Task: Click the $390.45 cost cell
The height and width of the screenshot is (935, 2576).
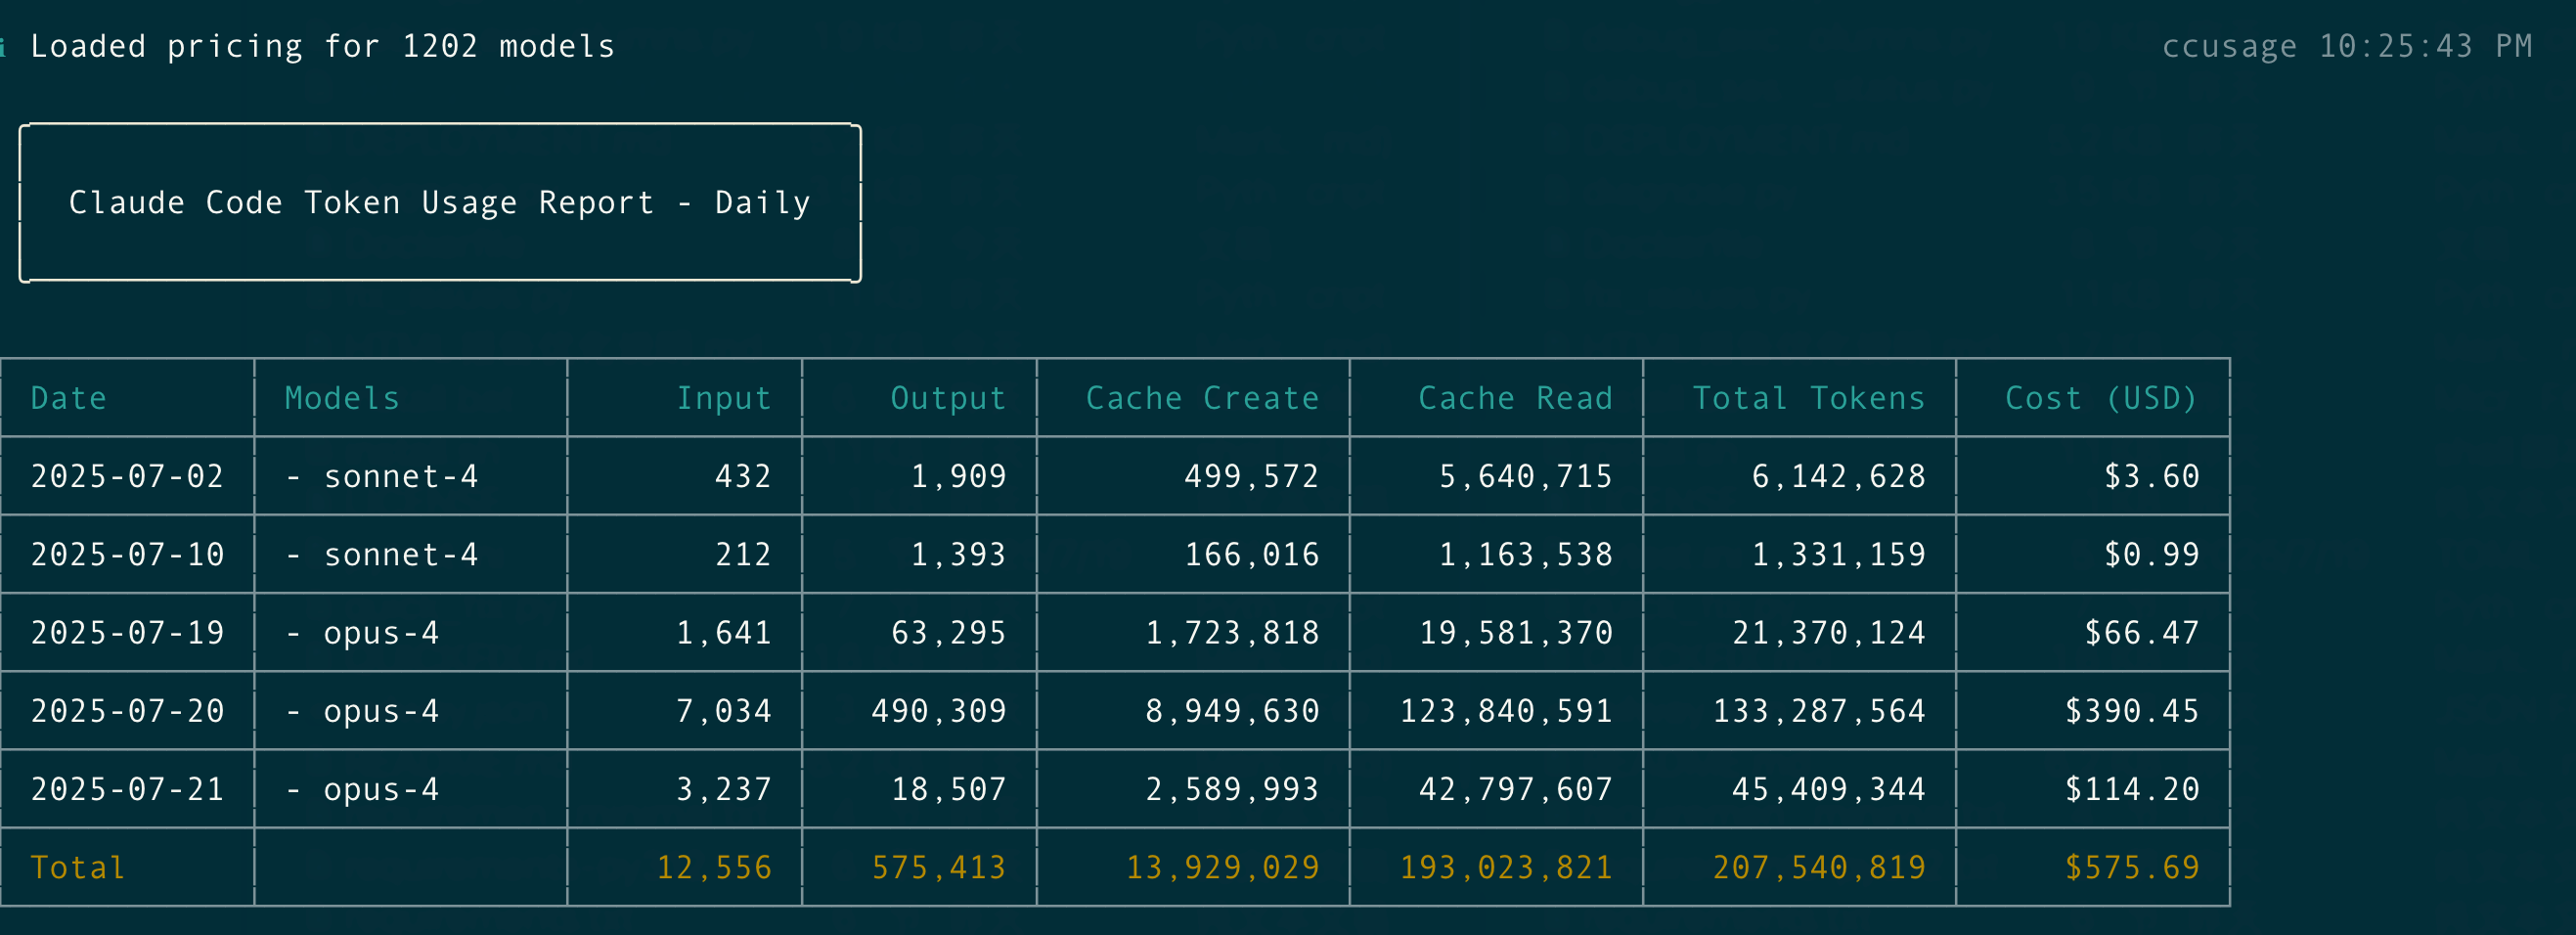Action: 2132,711
